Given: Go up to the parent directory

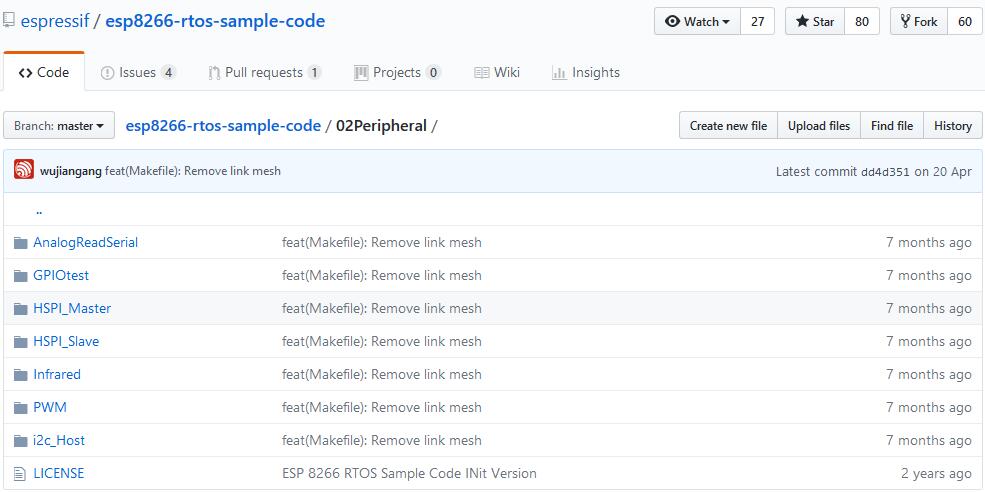Looking at the screenshot, I should pos(39,211).
